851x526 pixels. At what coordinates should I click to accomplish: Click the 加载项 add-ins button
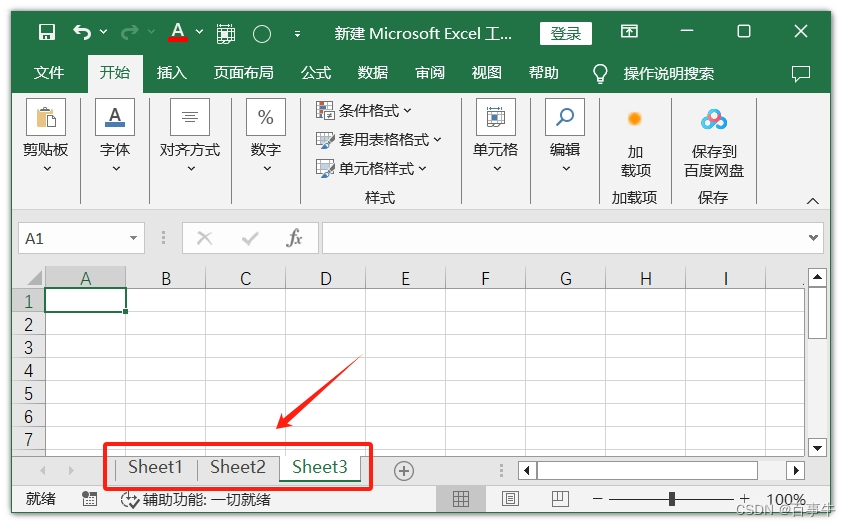[635, 144]
